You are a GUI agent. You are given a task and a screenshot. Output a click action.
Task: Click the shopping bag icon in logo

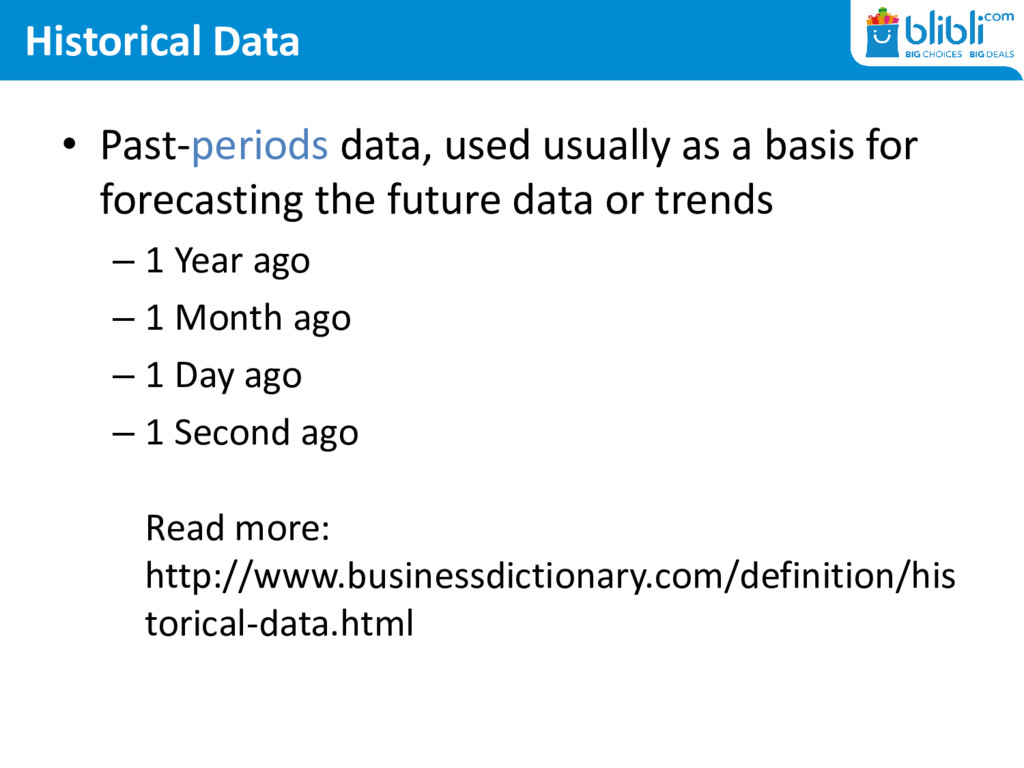[882, 34]
